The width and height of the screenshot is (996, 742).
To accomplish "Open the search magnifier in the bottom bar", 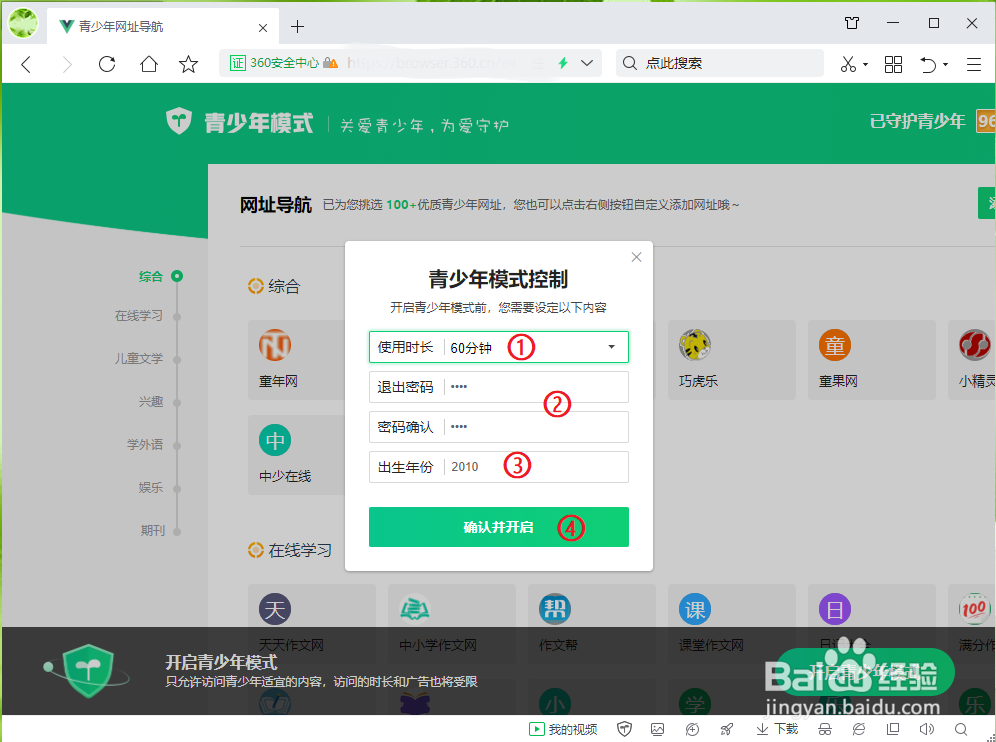I will (x=960, y=728).
